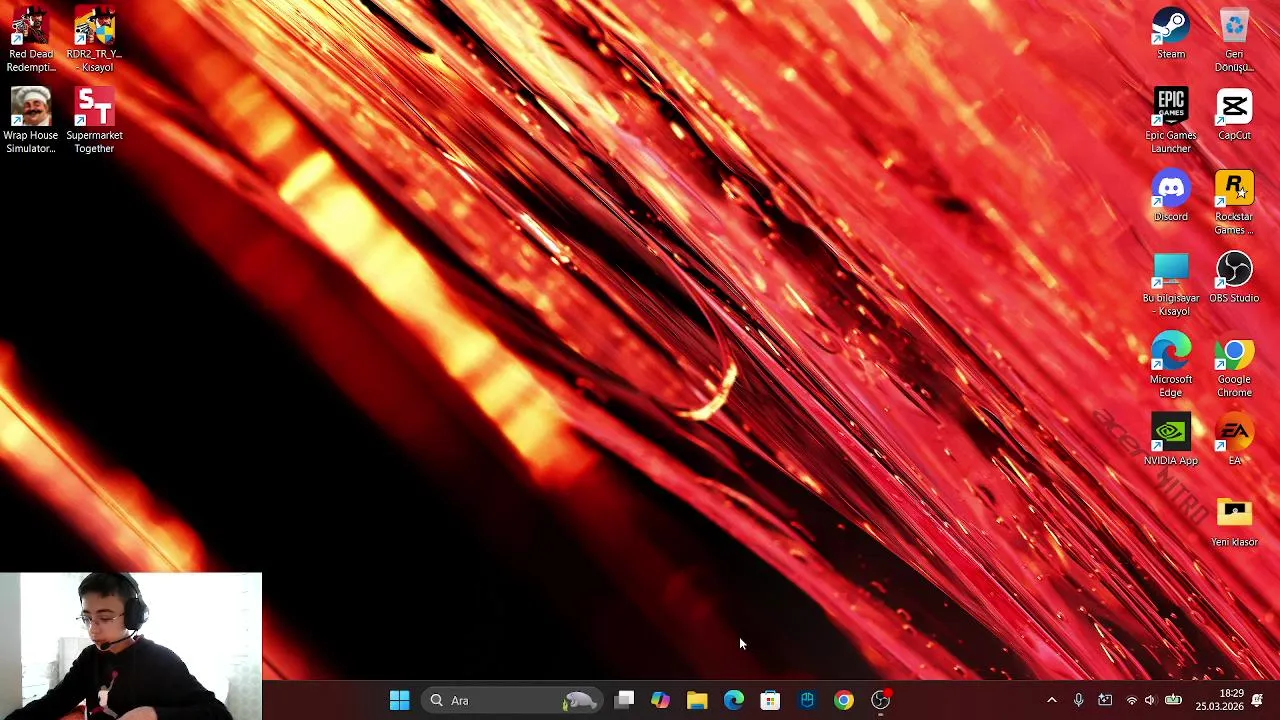Select the Geri Dönüşüm recycle bin
Viewport: 1280px width, 720px height.
tap(1234, 39)
